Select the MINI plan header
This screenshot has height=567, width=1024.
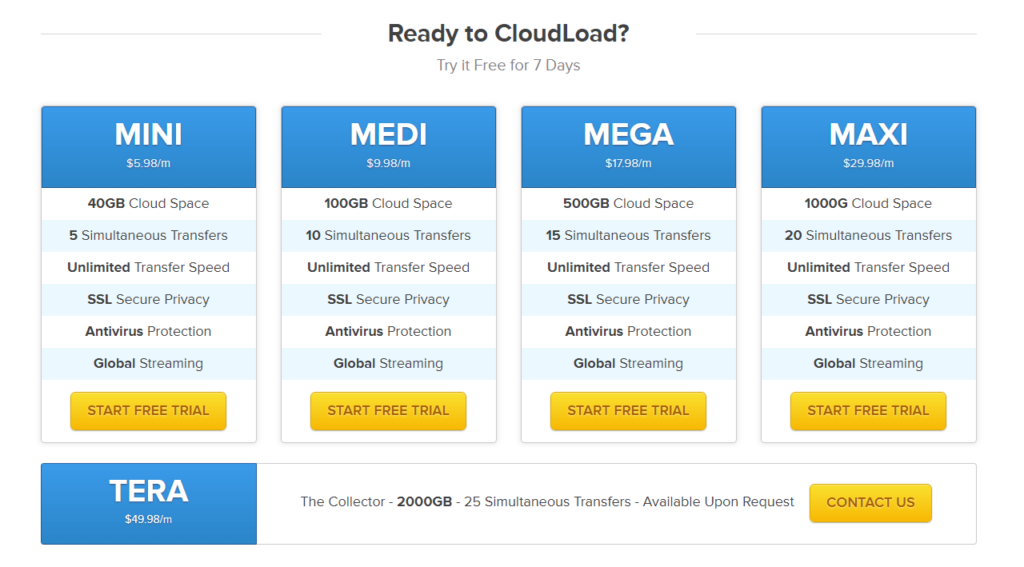pyautogui.click(x=148, y=147)
